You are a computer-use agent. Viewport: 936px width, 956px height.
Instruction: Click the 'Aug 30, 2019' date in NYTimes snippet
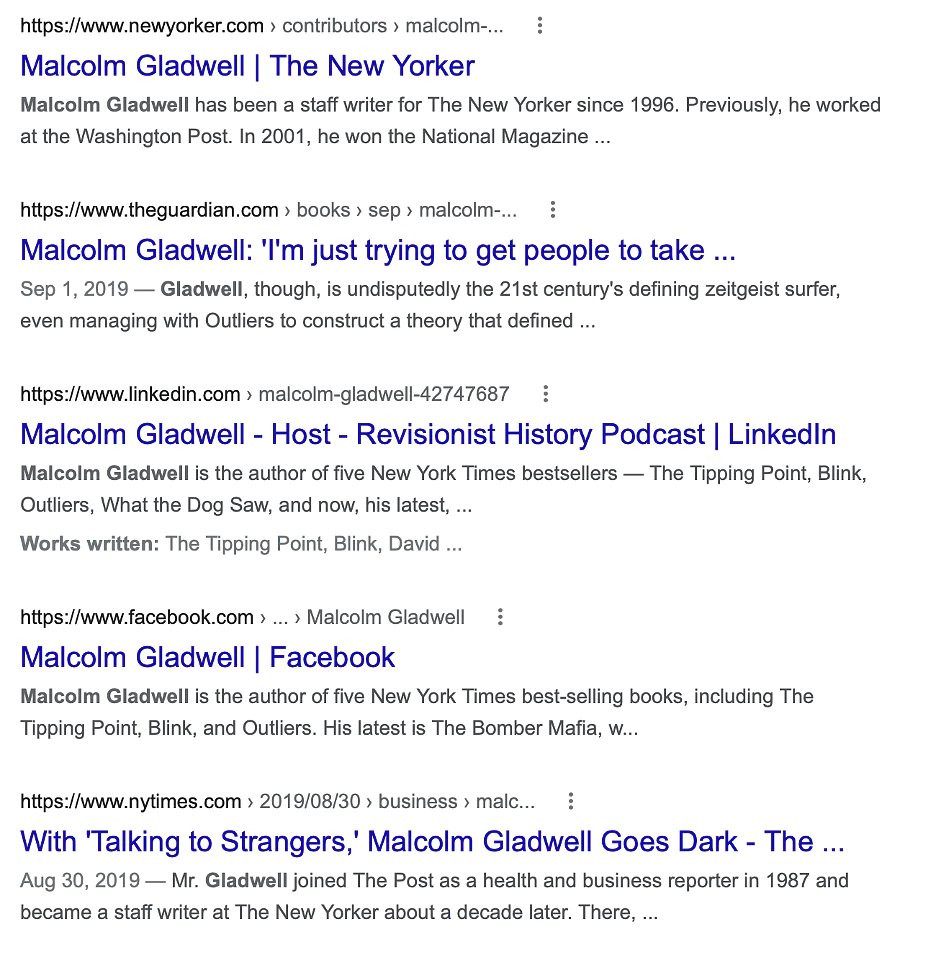(78, 881)
